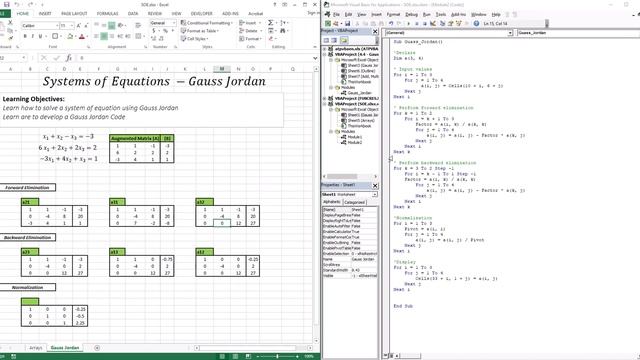Click the Clear eraser icon in Editing
640x360 pixels.
coord(271,38)
